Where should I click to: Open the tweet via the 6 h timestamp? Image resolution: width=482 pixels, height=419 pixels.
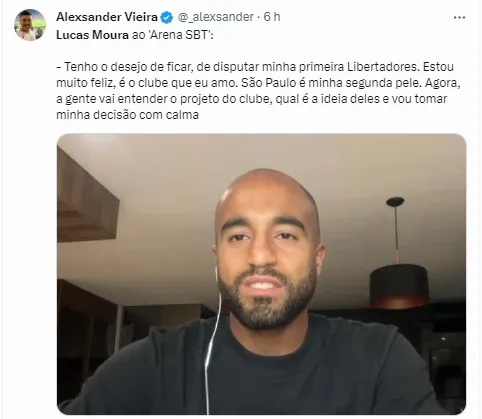tap(272, 17)
